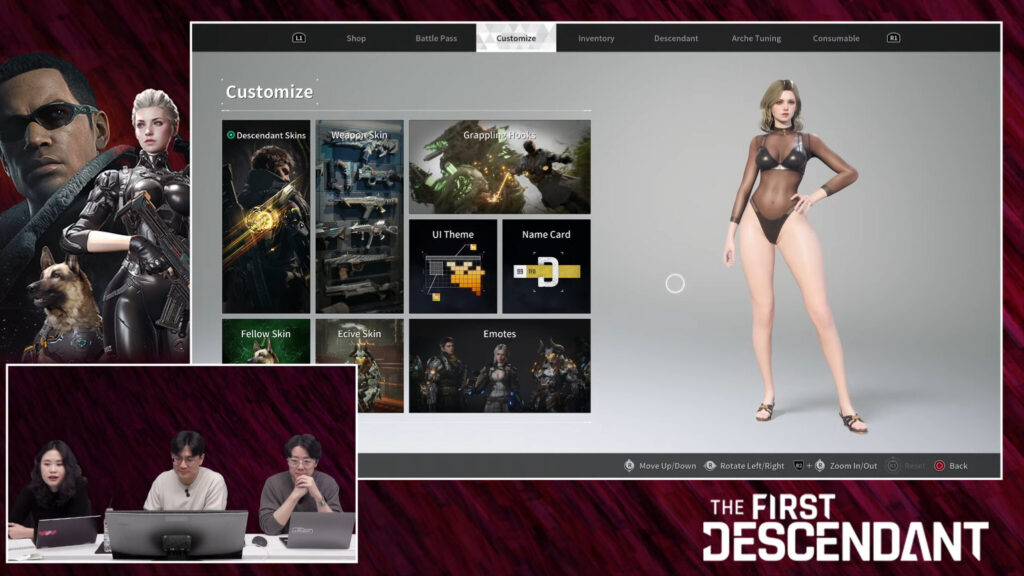Switch to the Battle Pass tab

tap(436, 38)
